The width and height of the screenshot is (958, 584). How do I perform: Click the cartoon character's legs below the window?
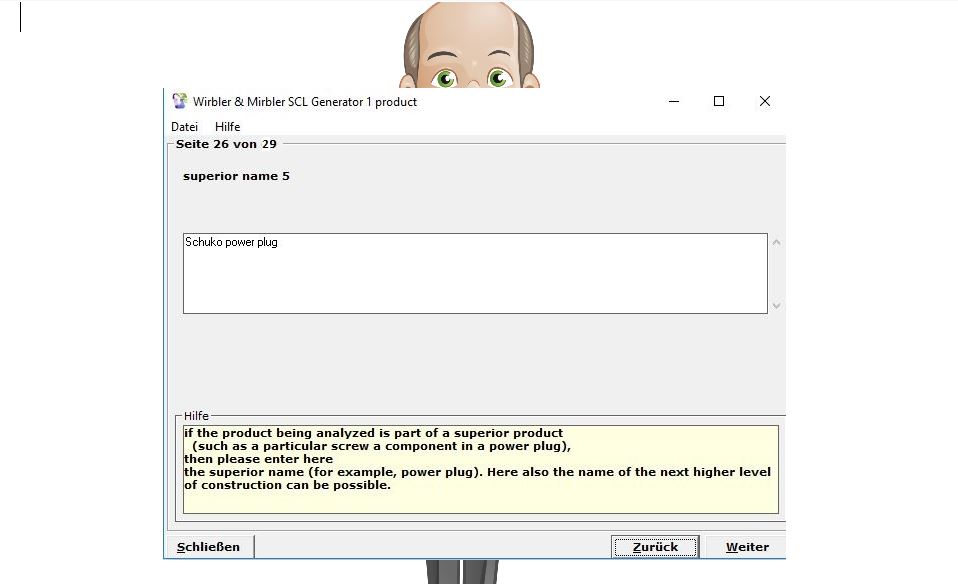click(x=461, y=572)
